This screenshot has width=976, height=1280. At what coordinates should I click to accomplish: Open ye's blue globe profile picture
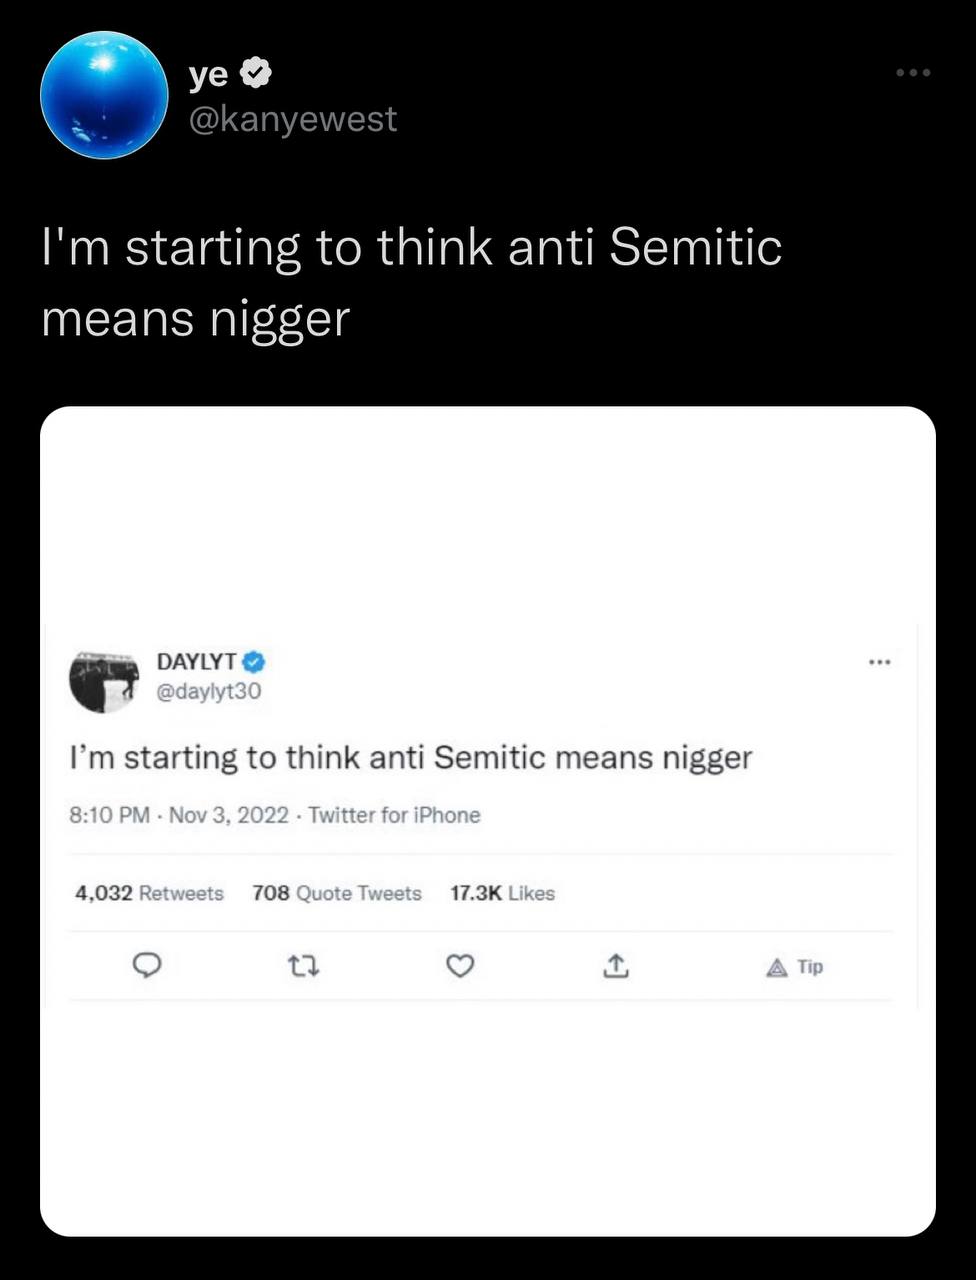tap(104, 95)
